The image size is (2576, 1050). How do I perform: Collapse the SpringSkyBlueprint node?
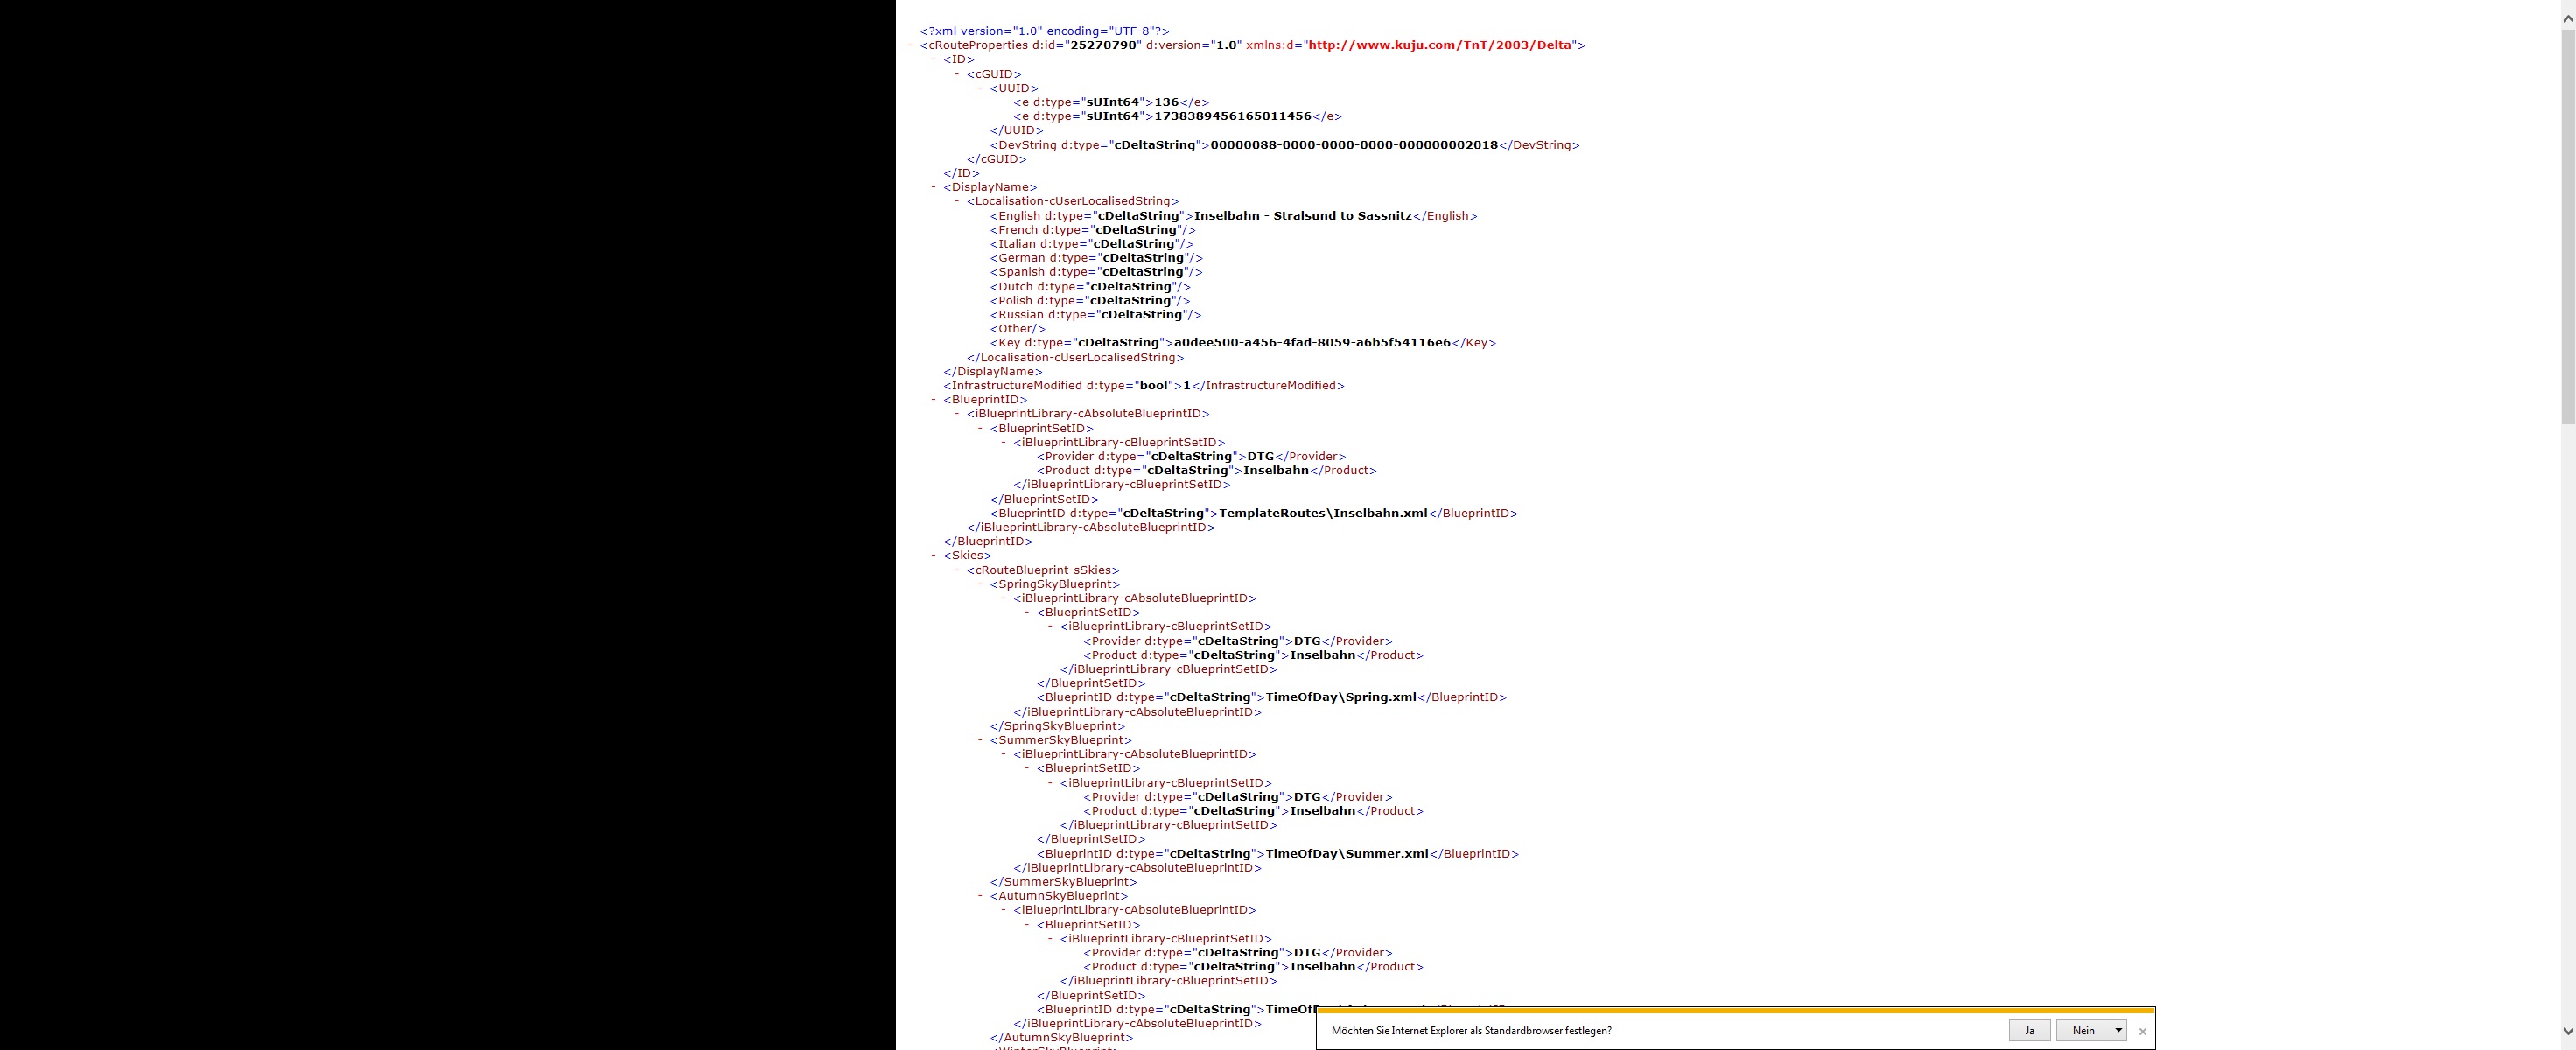[980, 584]
